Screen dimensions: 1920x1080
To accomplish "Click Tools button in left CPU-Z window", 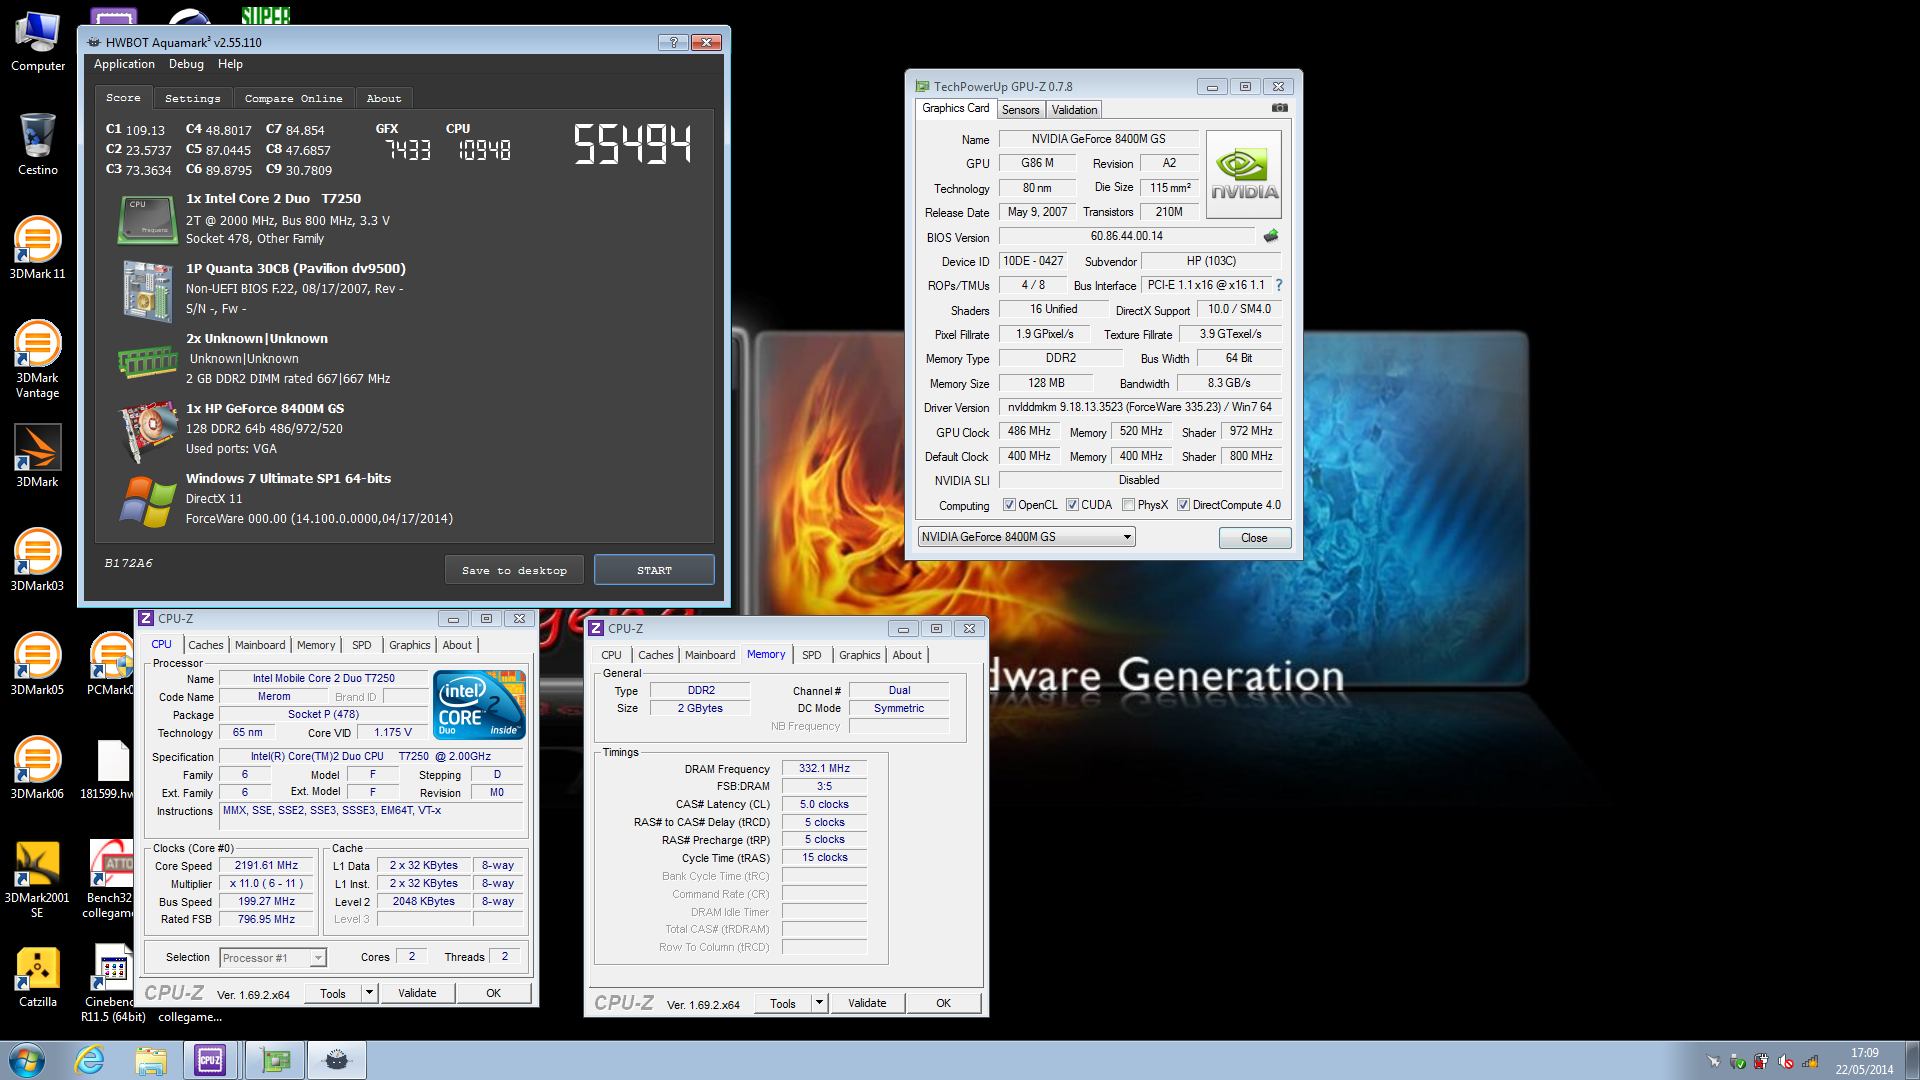I will (x=333, y=993).
